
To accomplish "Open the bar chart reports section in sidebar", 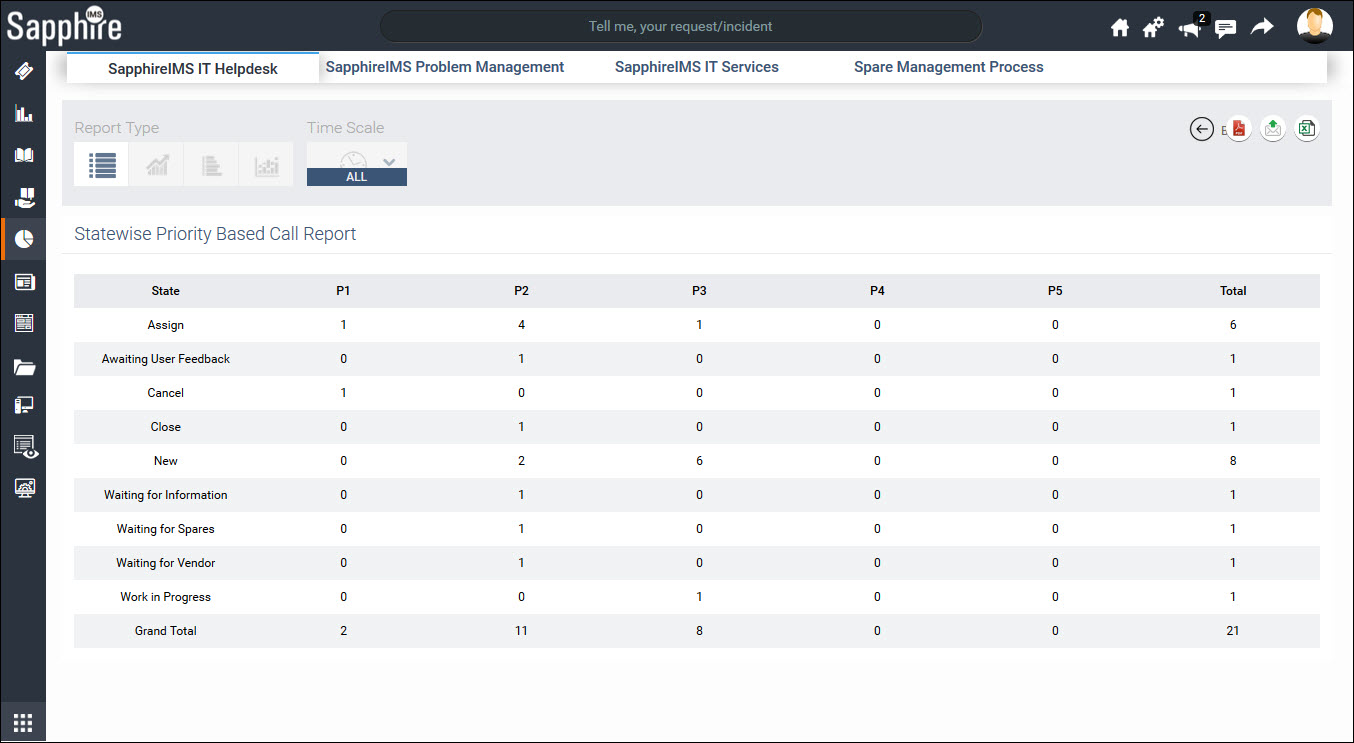I will pos(22,112).
